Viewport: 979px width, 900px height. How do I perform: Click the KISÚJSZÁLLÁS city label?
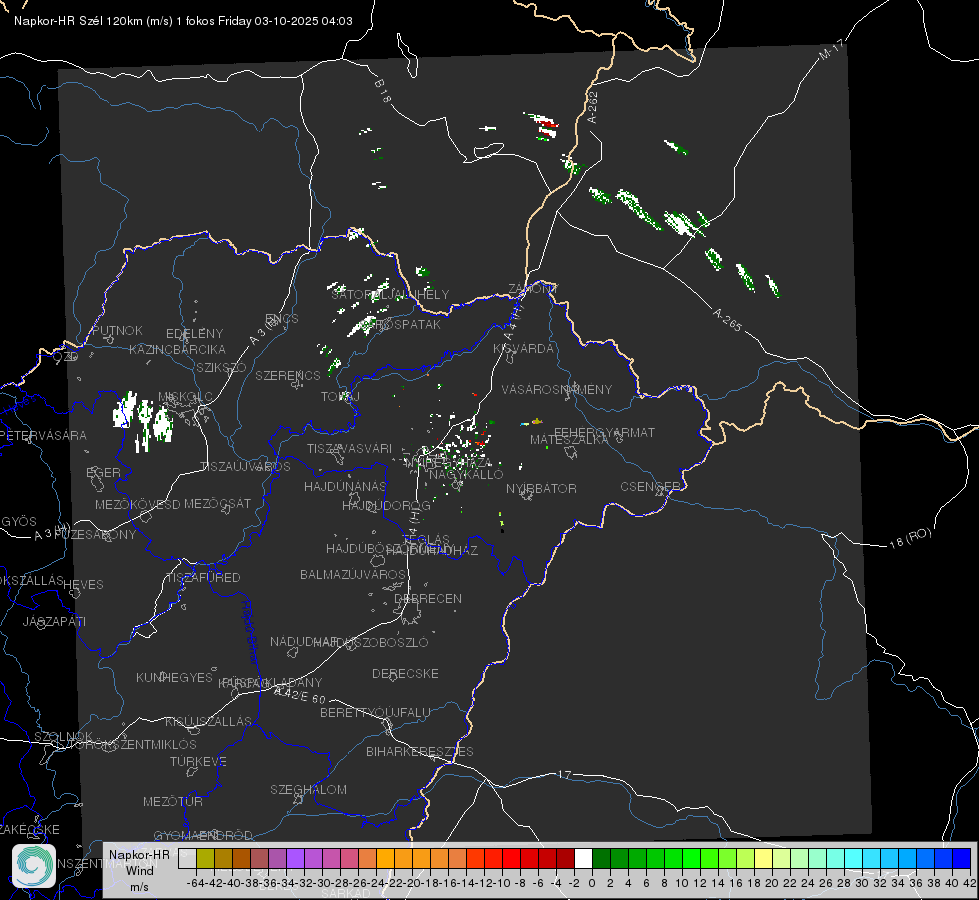[x=209, y=721]
